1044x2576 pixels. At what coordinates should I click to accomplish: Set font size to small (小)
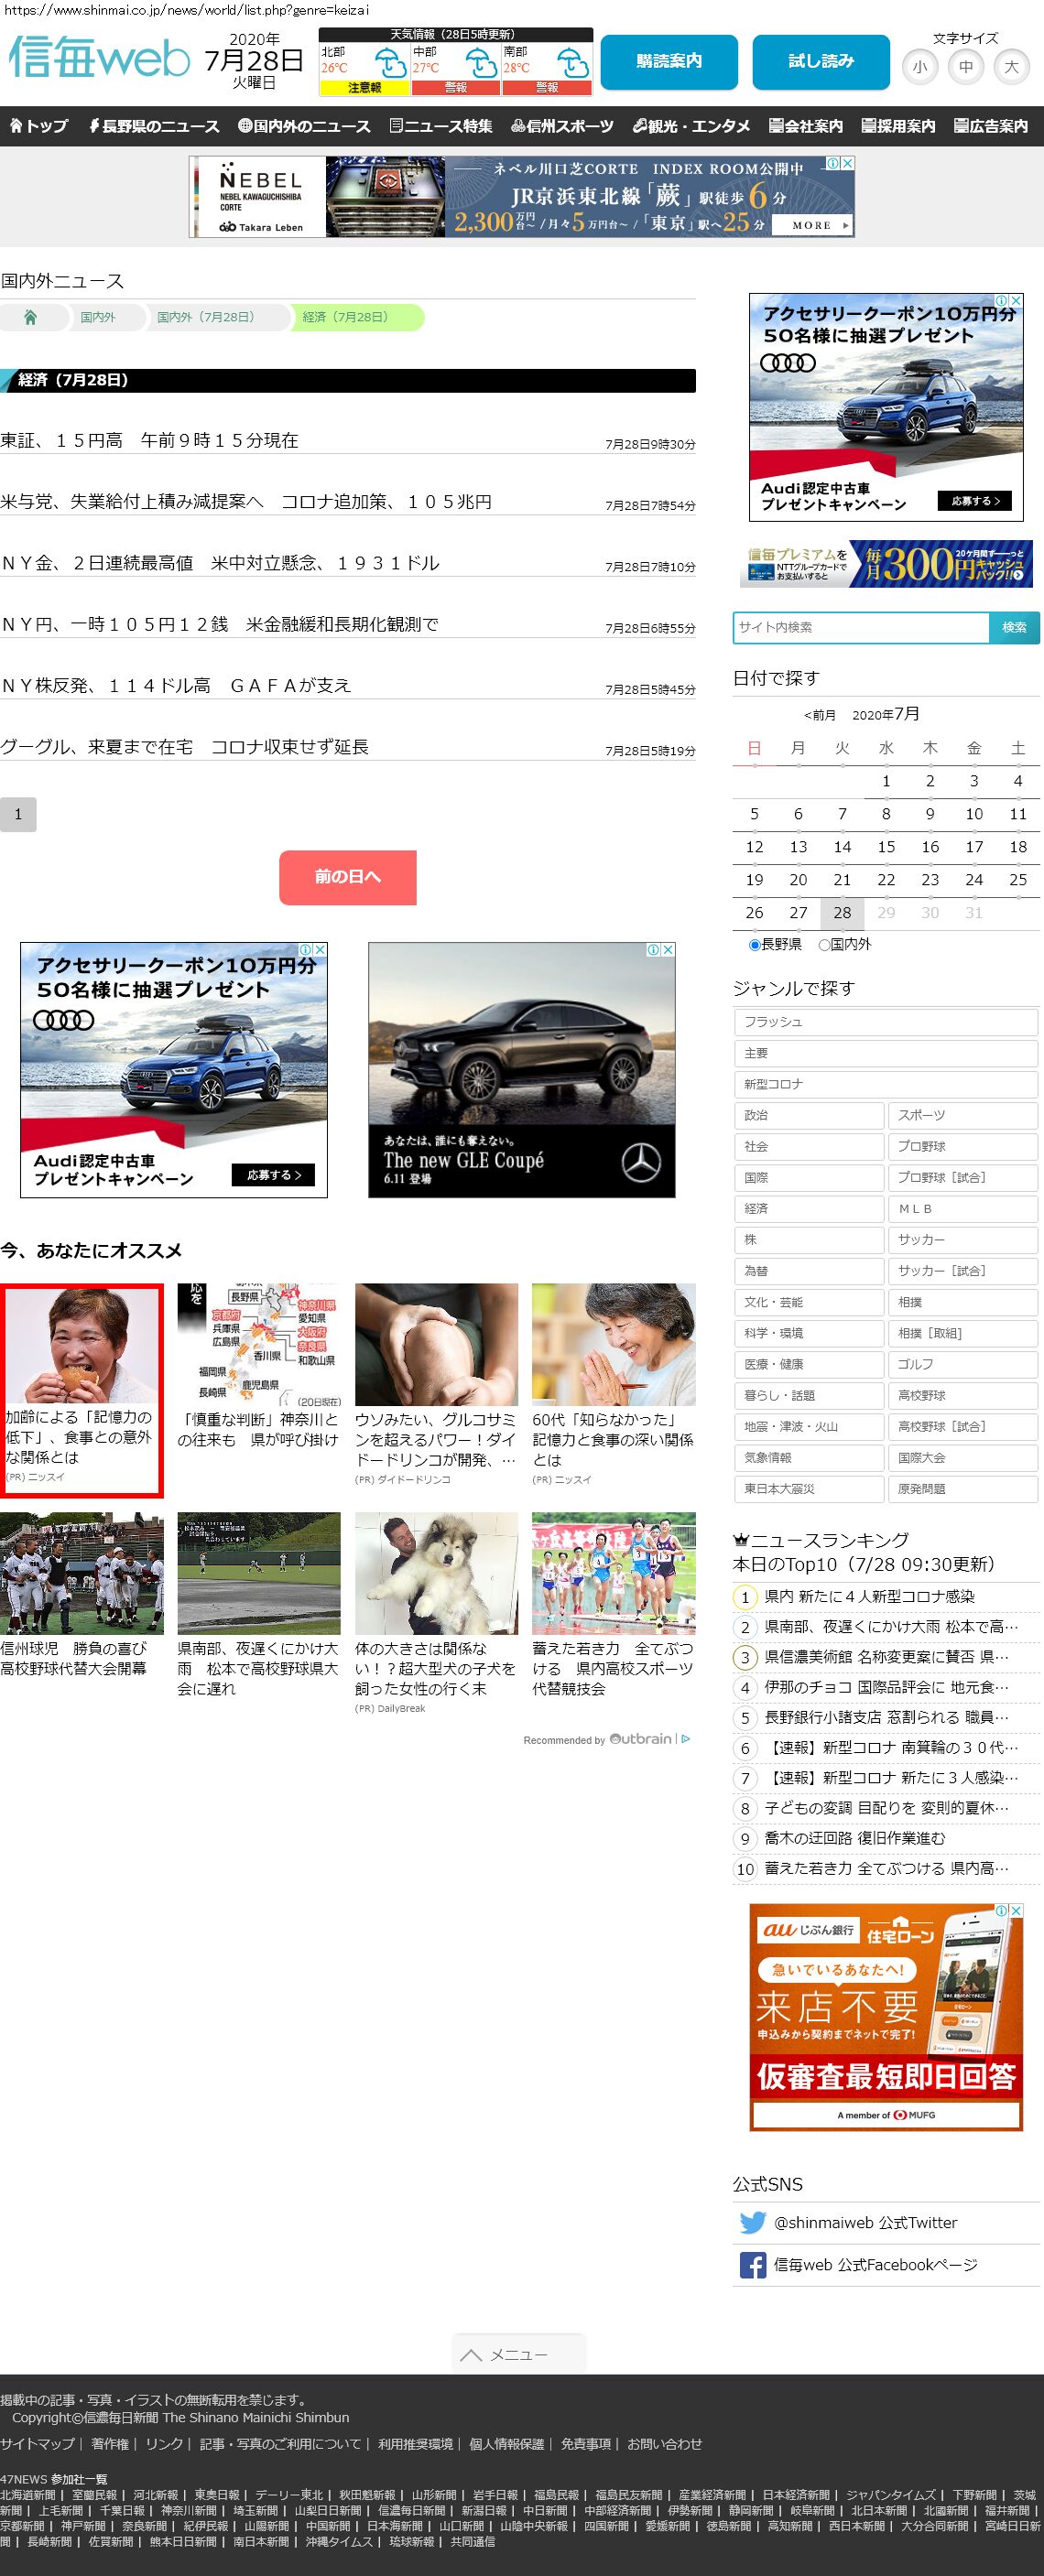(x=919, y=68)
